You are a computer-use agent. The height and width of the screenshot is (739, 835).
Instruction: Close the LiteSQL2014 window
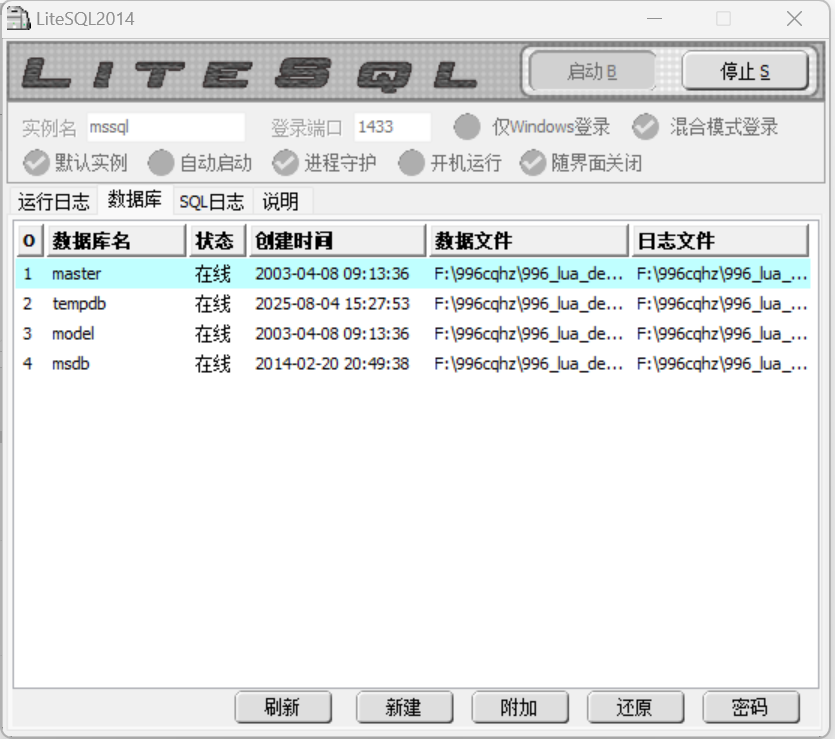pyautogui.click(x=795, y=19)
